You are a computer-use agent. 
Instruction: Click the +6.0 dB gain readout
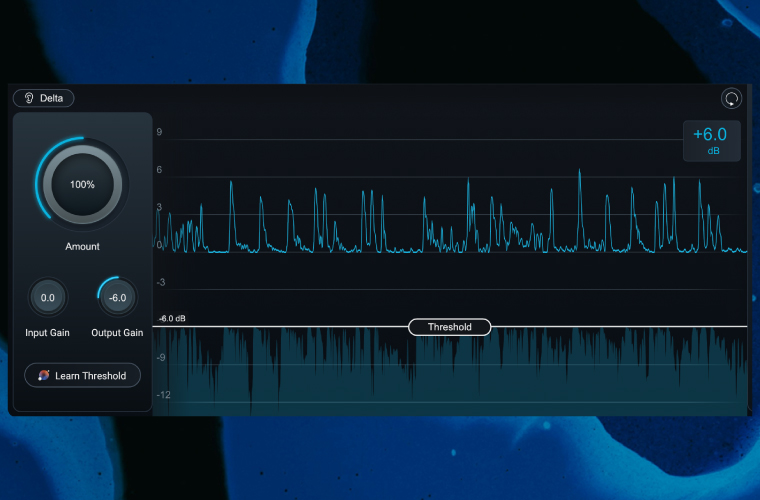pyautogui.click(x=711, y=140)
